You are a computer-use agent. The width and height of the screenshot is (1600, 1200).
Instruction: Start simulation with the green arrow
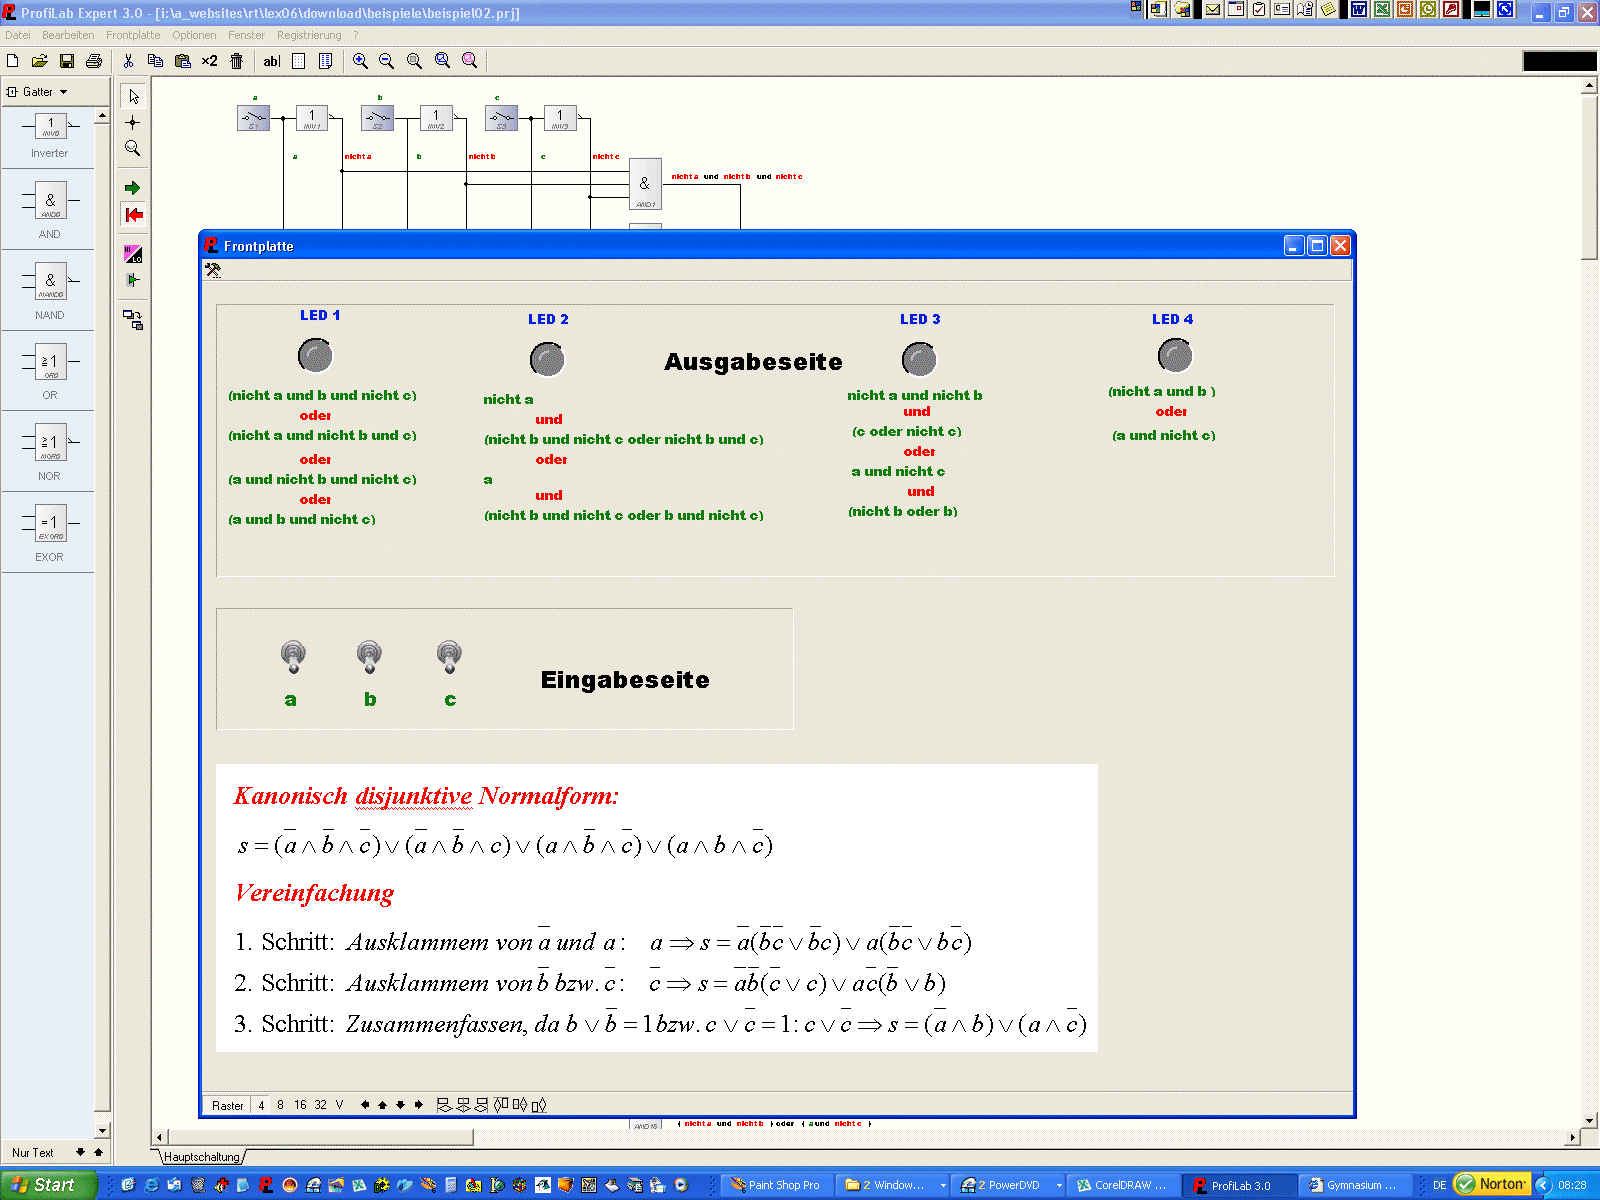pos(133,188)
